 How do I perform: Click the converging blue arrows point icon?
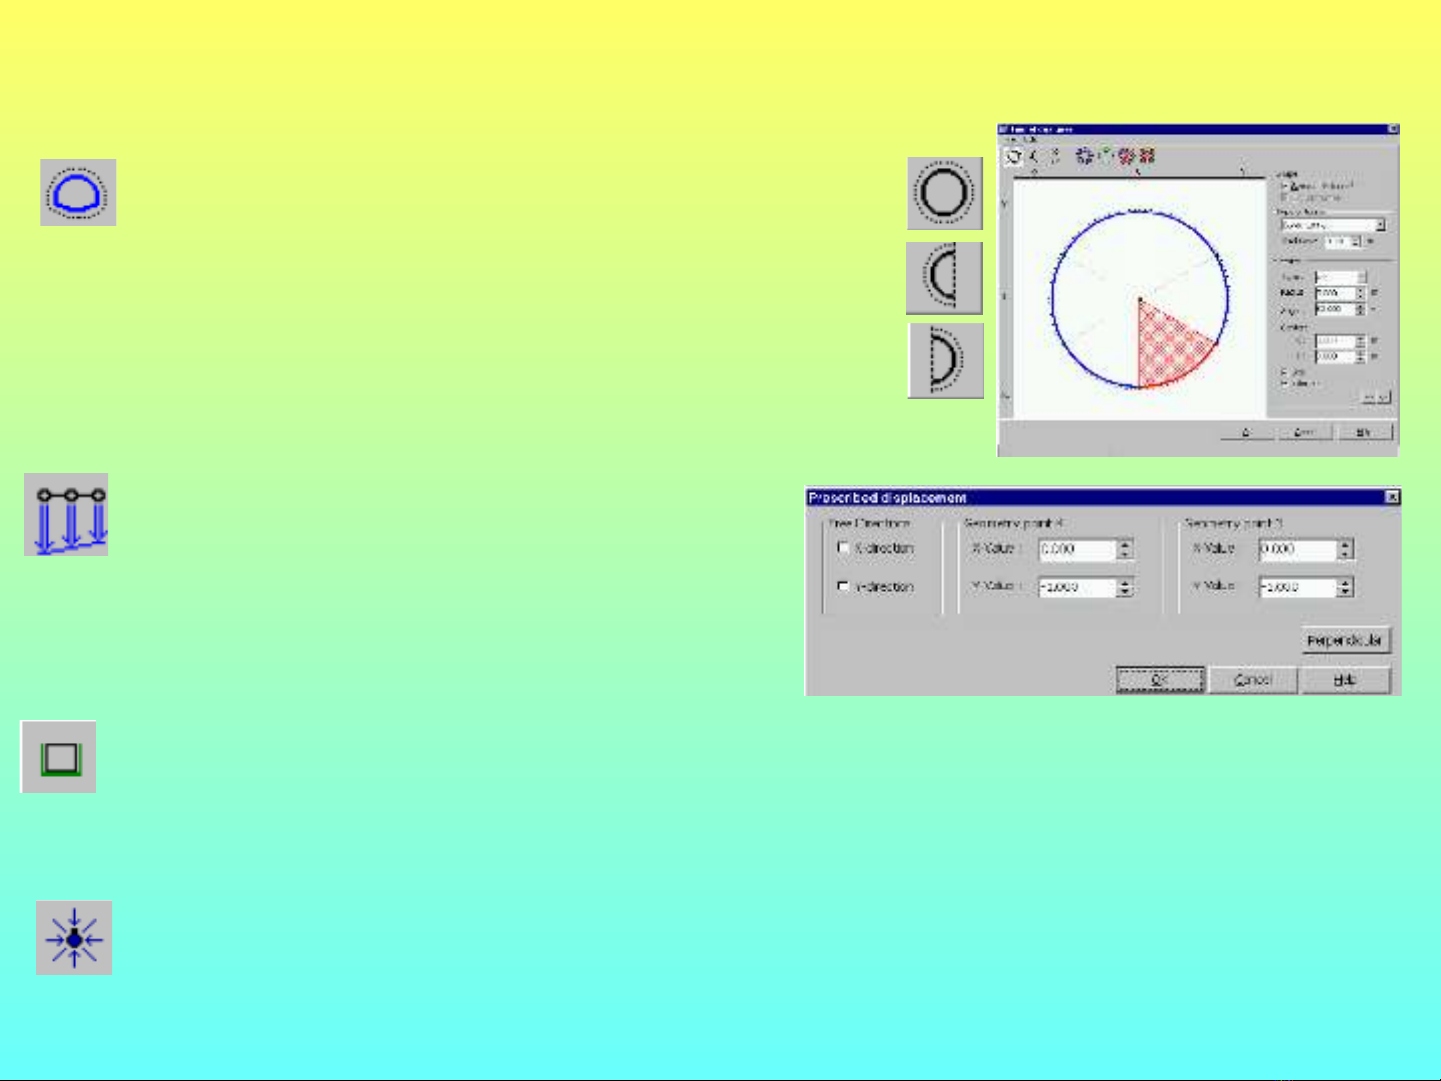(74, 938)
